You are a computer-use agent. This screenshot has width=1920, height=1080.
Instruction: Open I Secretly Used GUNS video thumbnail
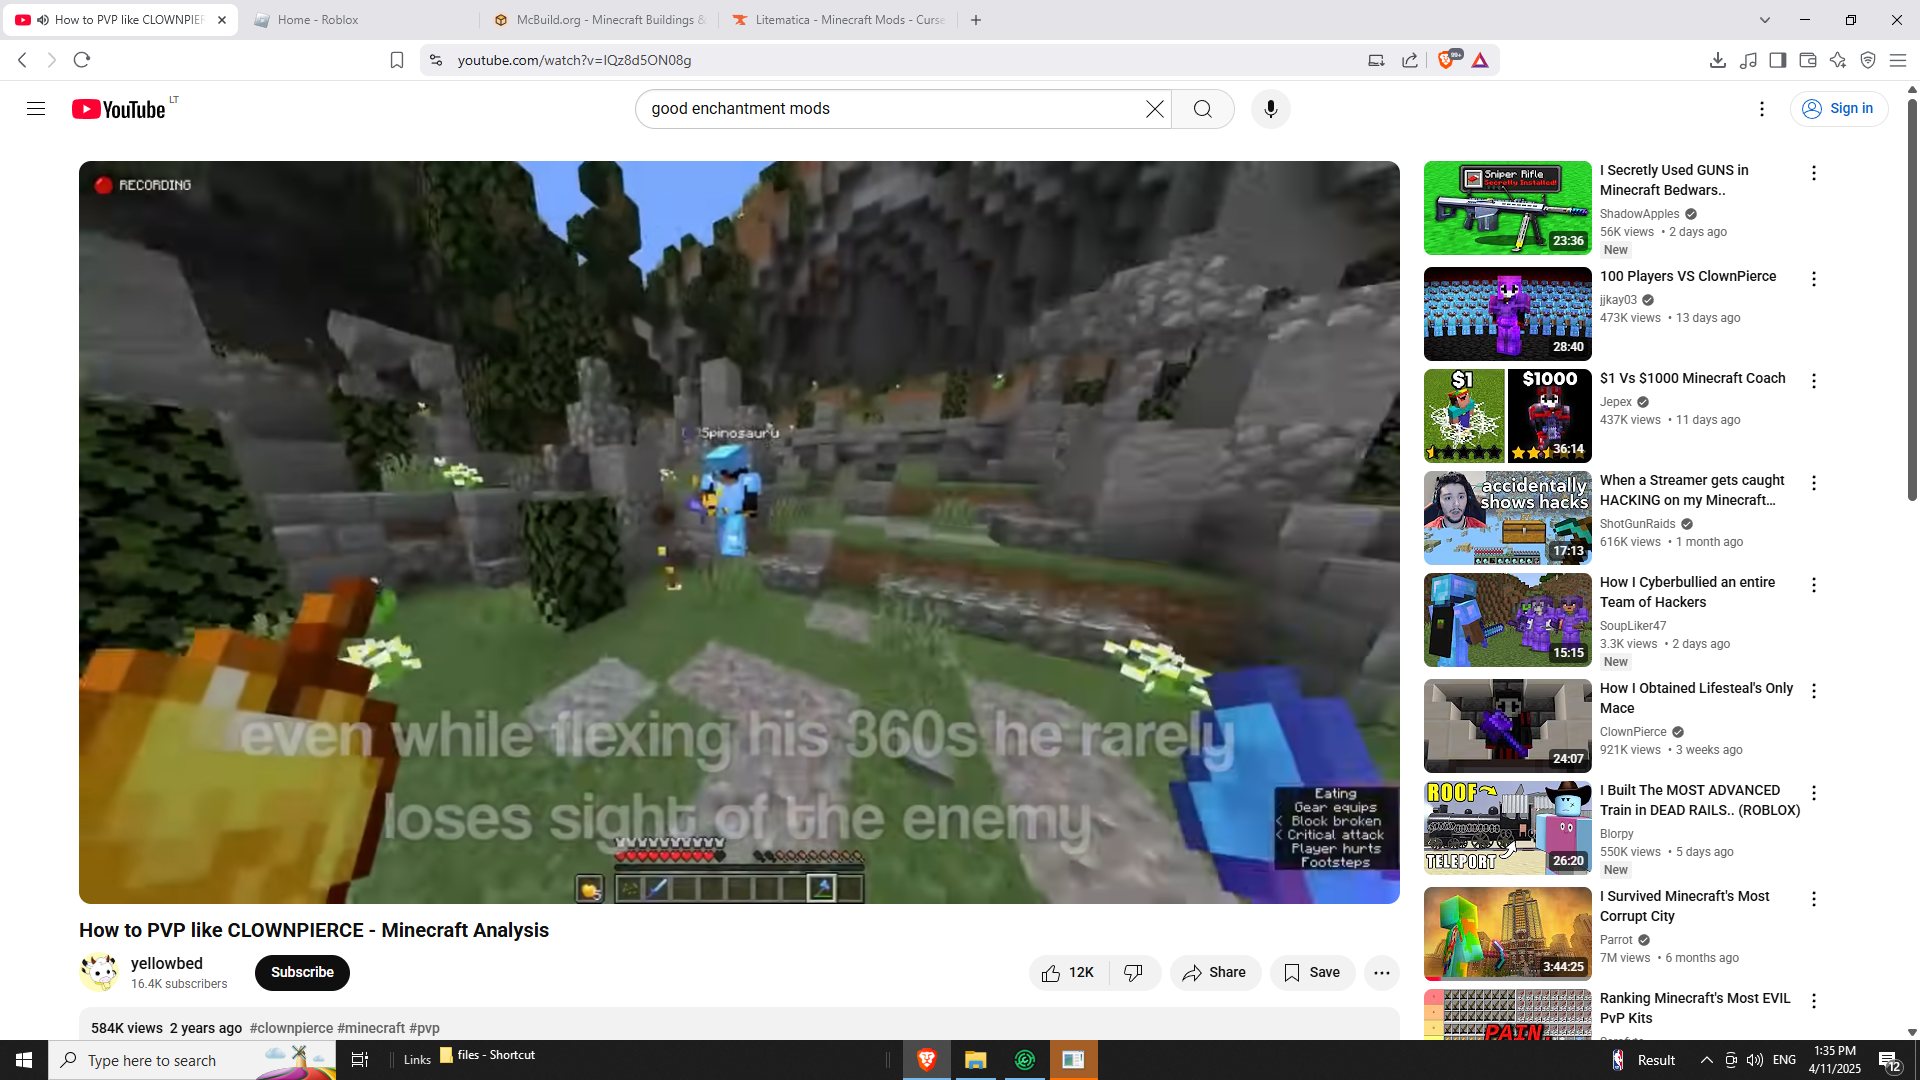[1507, 208]
